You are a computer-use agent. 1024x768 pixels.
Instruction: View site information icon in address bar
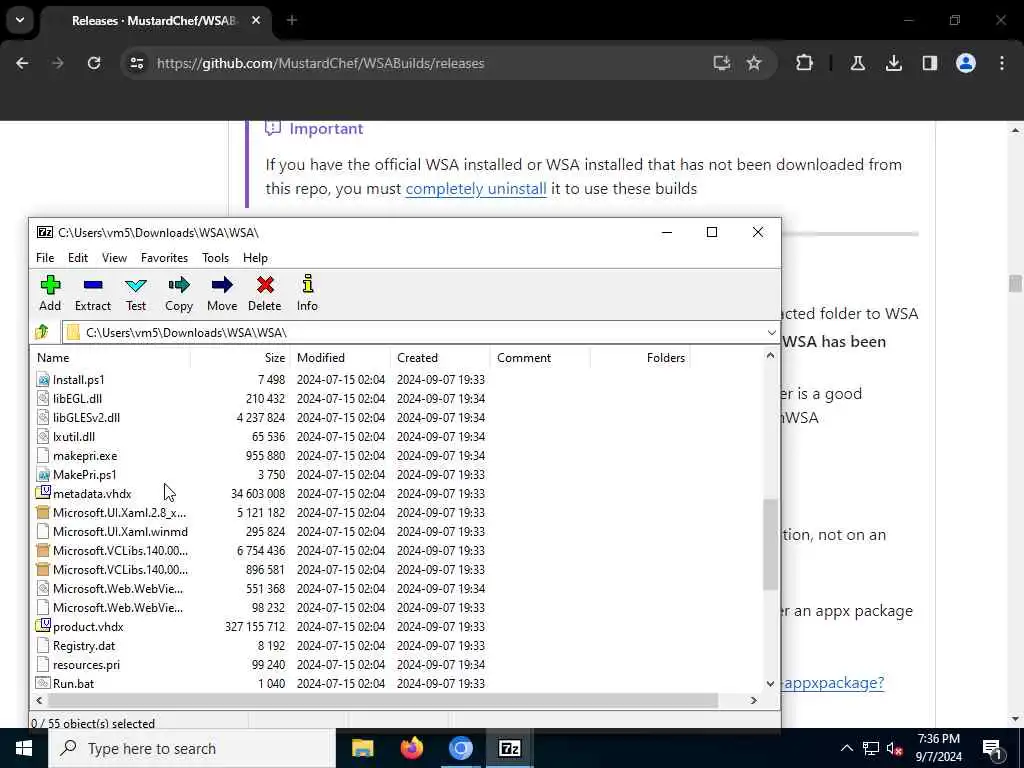pyautogui.click(x=137, y=63)
